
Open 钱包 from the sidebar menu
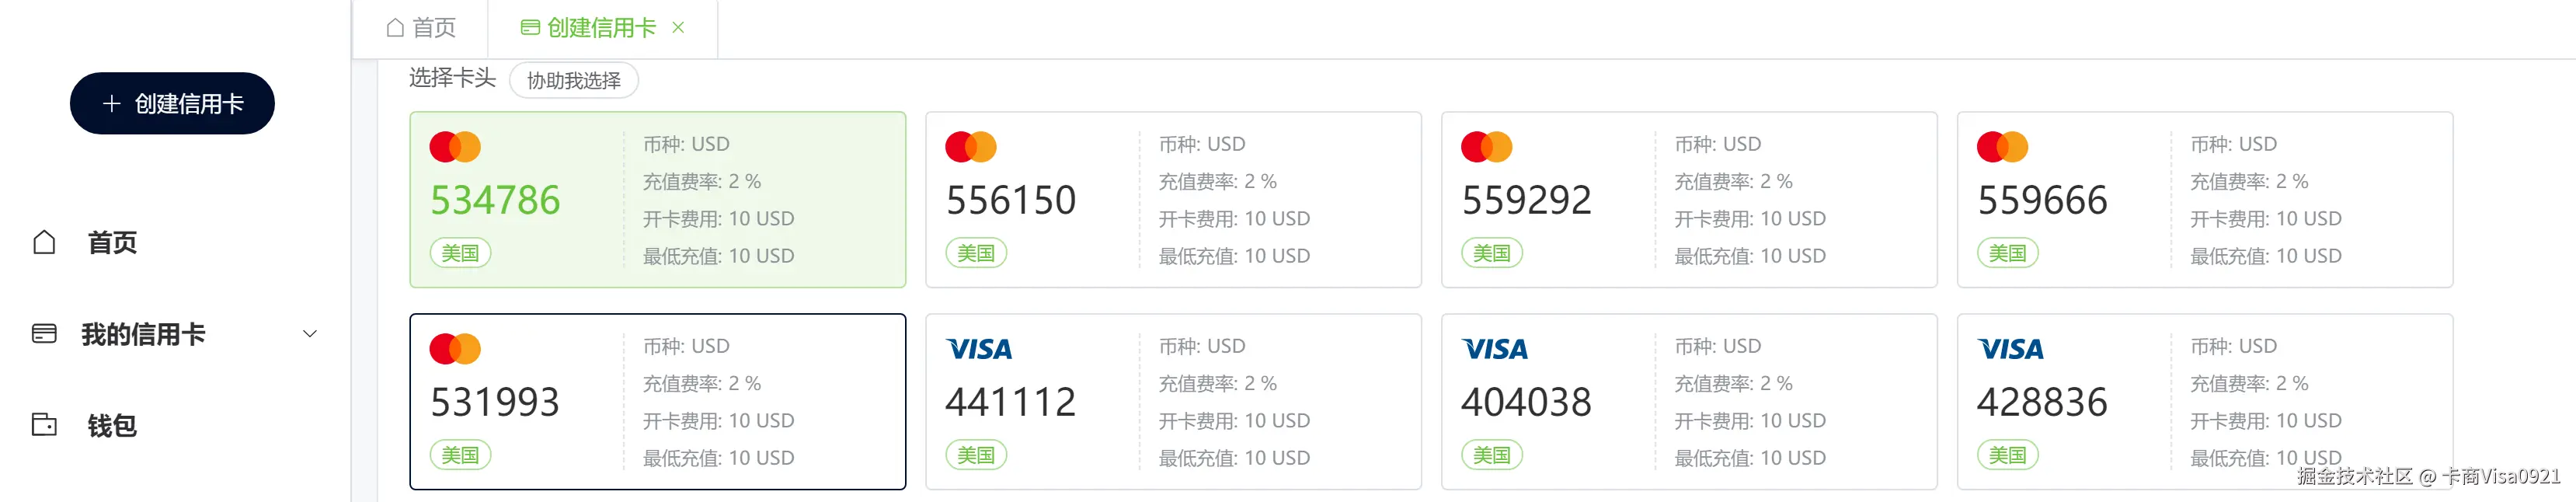tap(111, 426)
